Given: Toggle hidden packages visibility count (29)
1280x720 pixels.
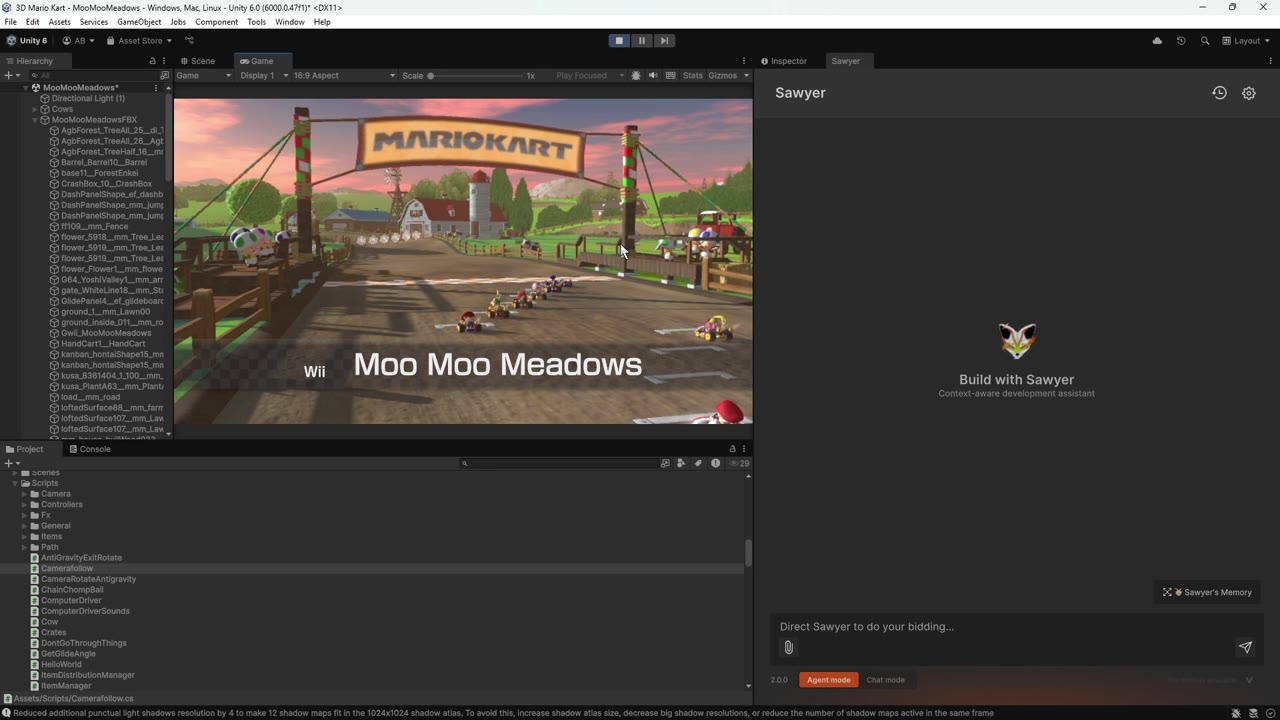Looking at the screenshot, I should tap(740, 463).
